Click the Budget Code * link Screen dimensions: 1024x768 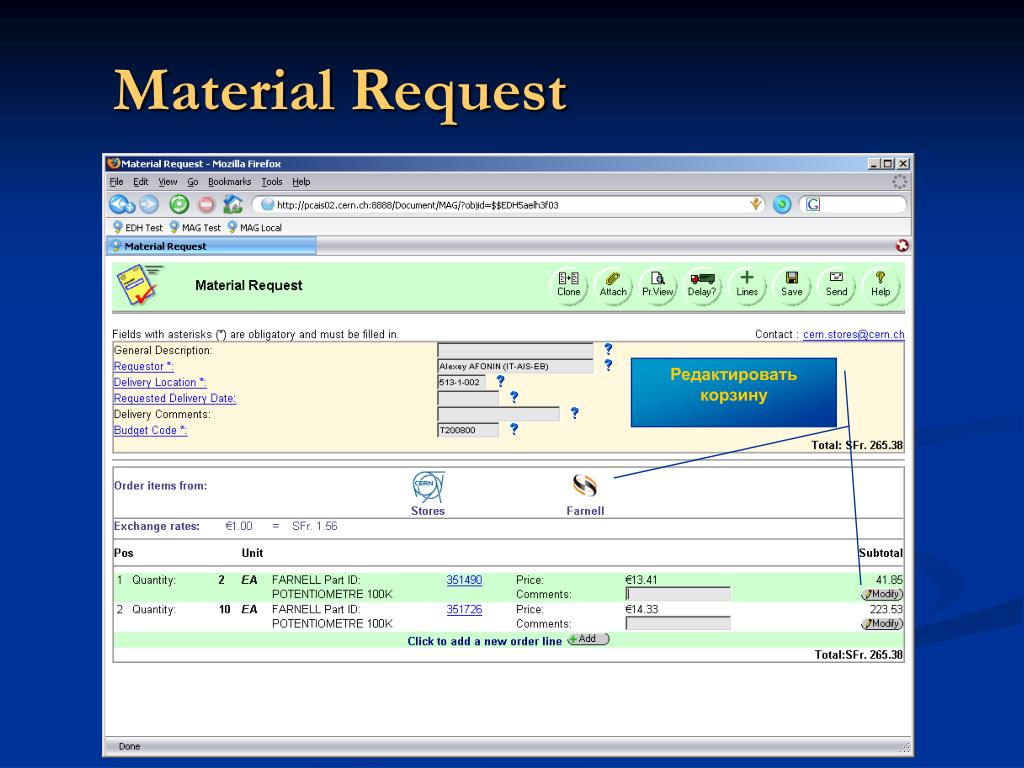coord(150,430)
